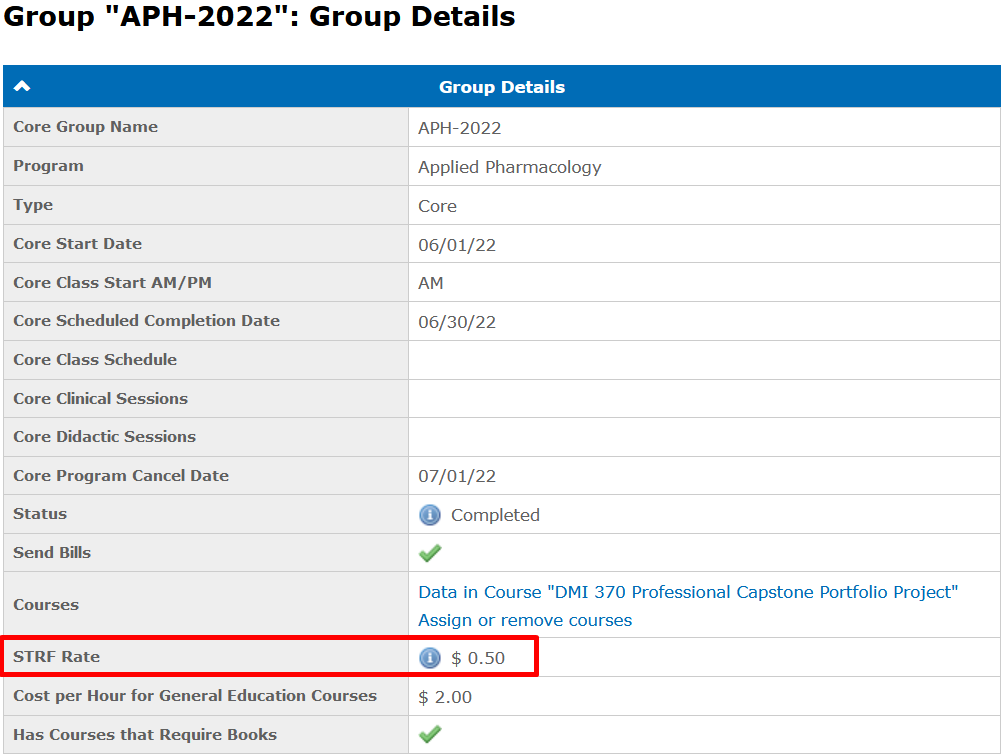Click the Core Group Name label
Image resolution: width=1003 pixels, height=756 pixels.
click(86, 127)
